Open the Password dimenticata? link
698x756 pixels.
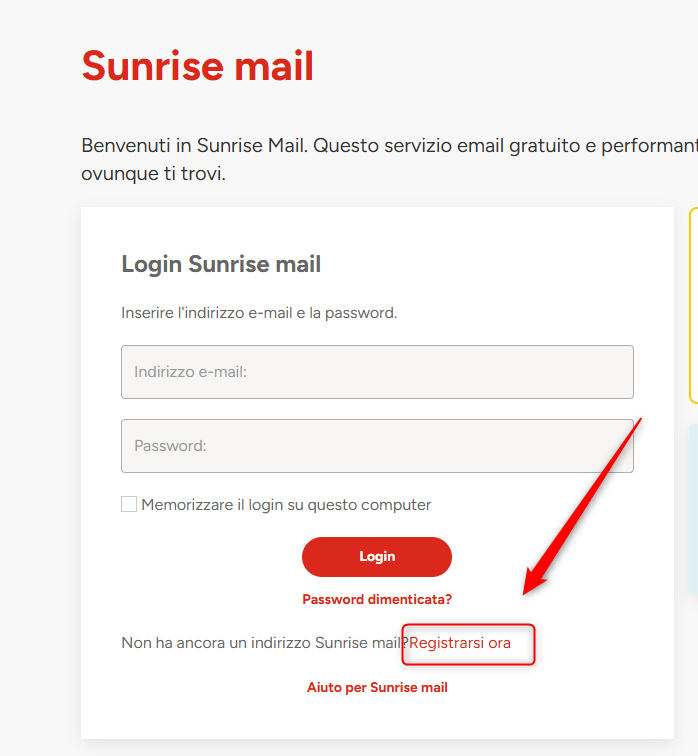tap(377, 600)
